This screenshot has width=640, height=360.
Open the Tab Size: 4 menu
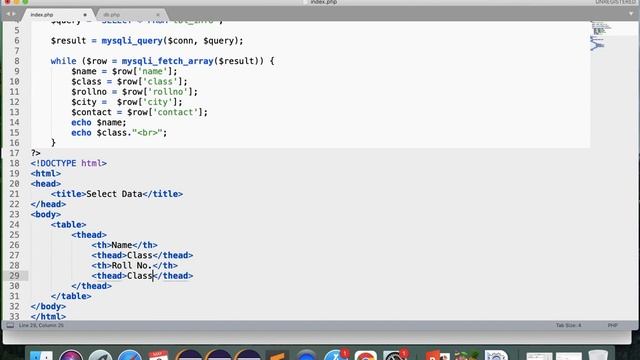coord(568,325)
